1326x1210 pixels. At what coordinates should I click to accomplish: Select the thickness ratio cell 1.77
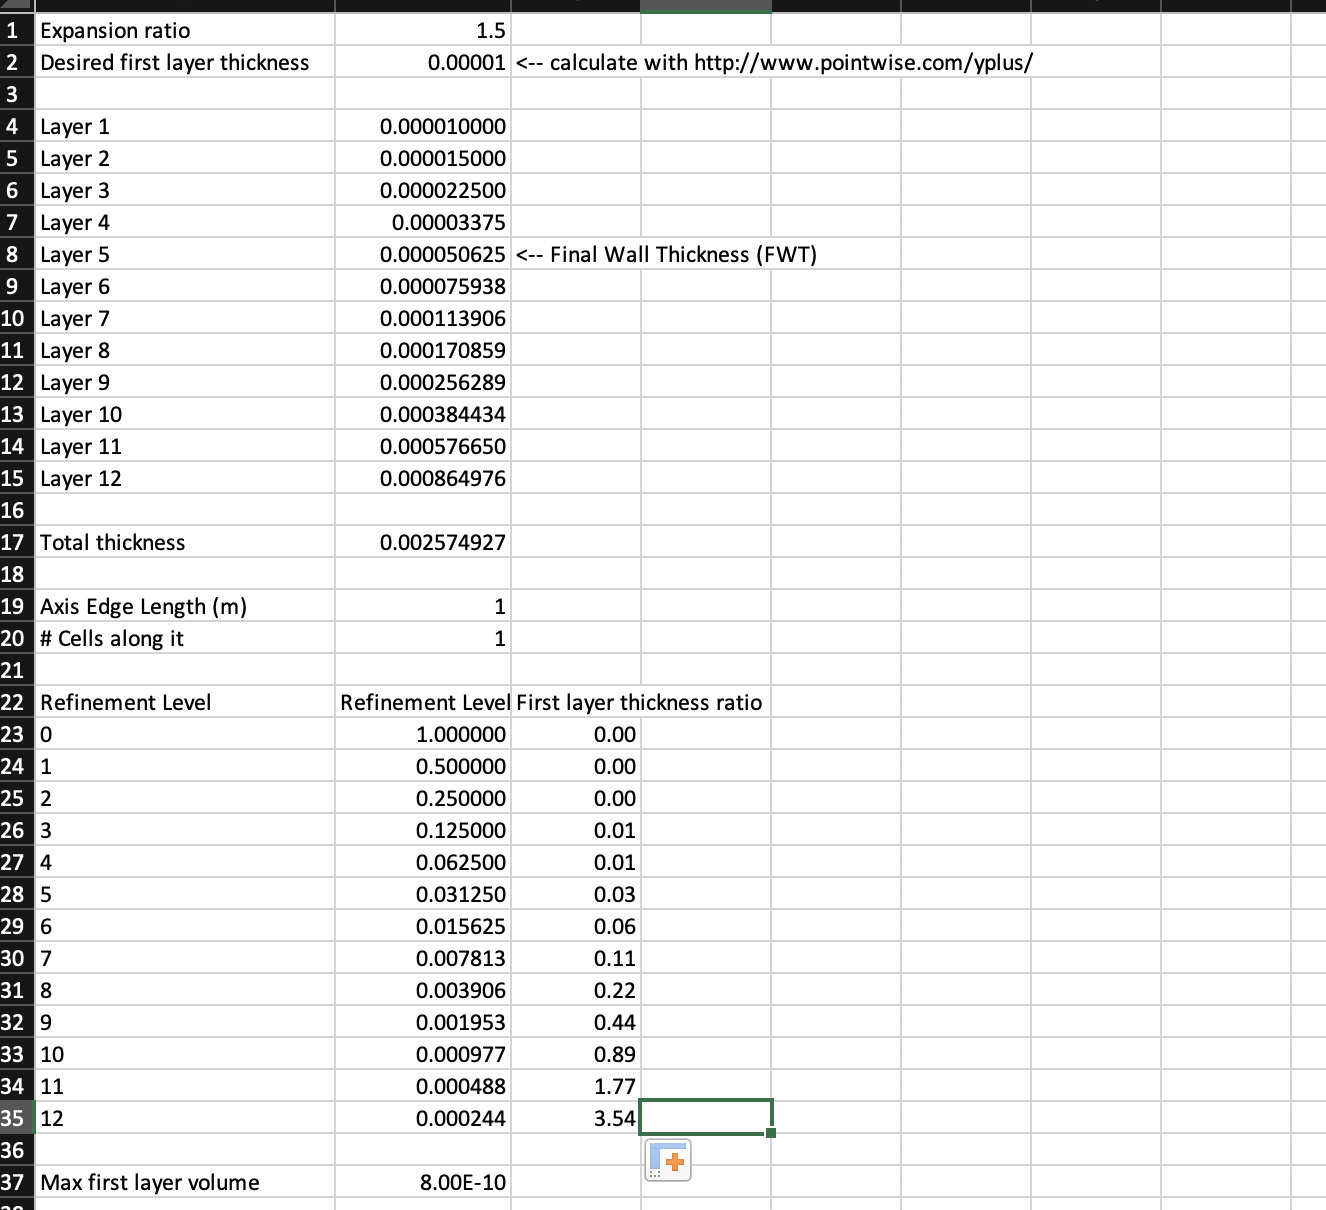click(x=576, y=1087)
